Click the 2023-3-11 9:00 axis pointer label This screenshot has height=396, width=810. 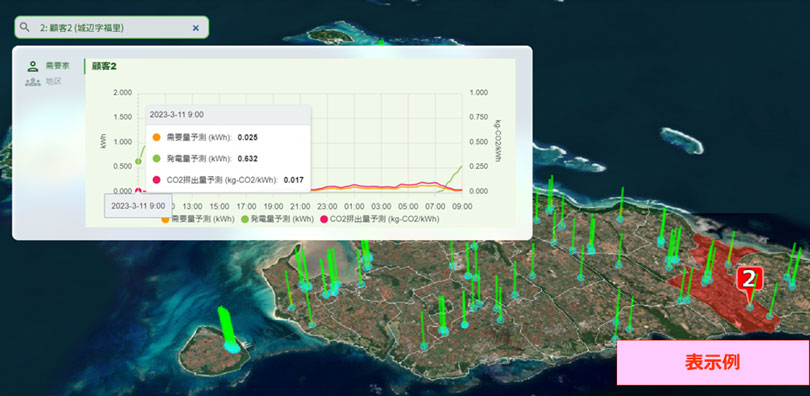coord(138,205)
